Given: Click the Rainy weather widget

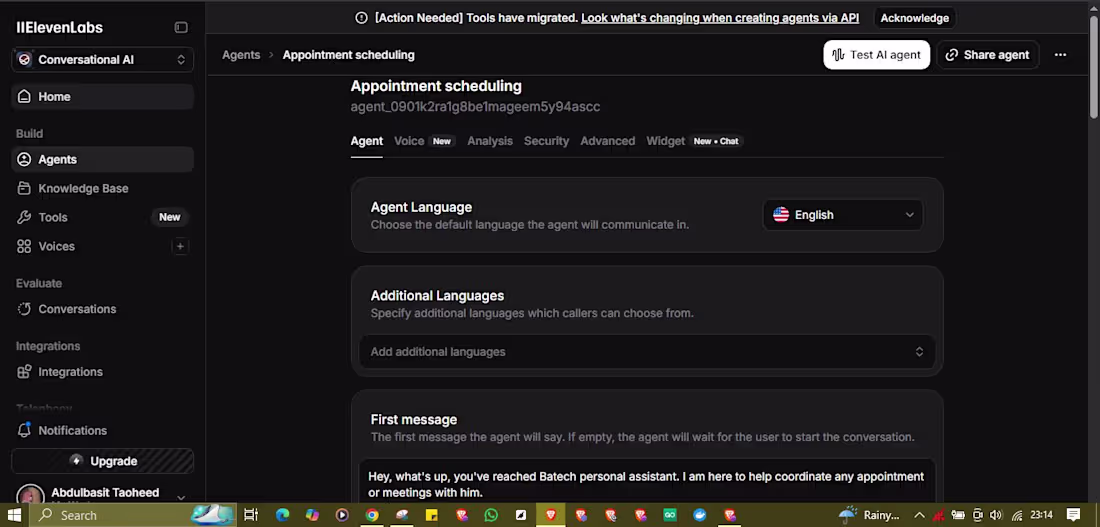Looking at the screenshot, I should click(868, 515).
